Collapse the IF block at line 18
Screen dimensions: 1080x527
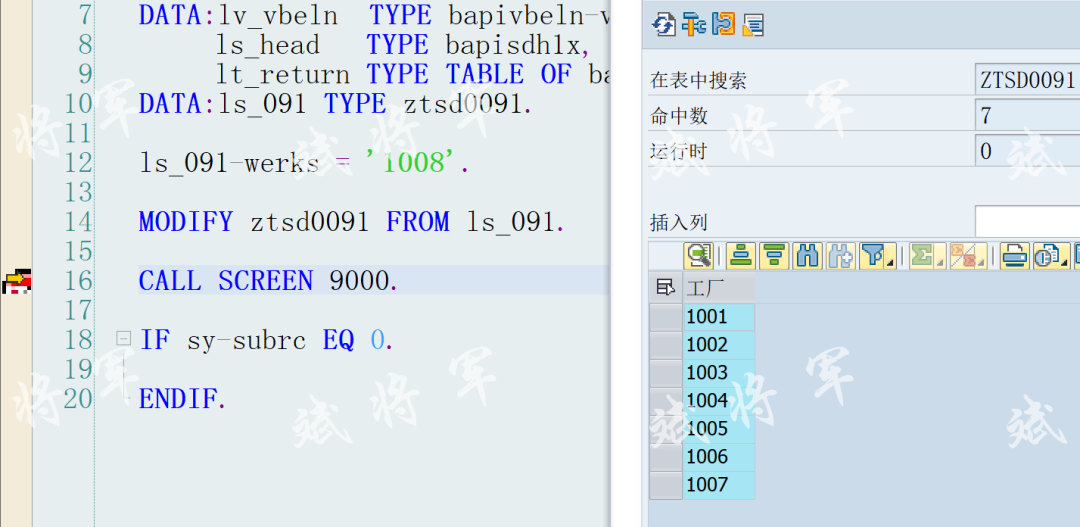tap(123, 338)
